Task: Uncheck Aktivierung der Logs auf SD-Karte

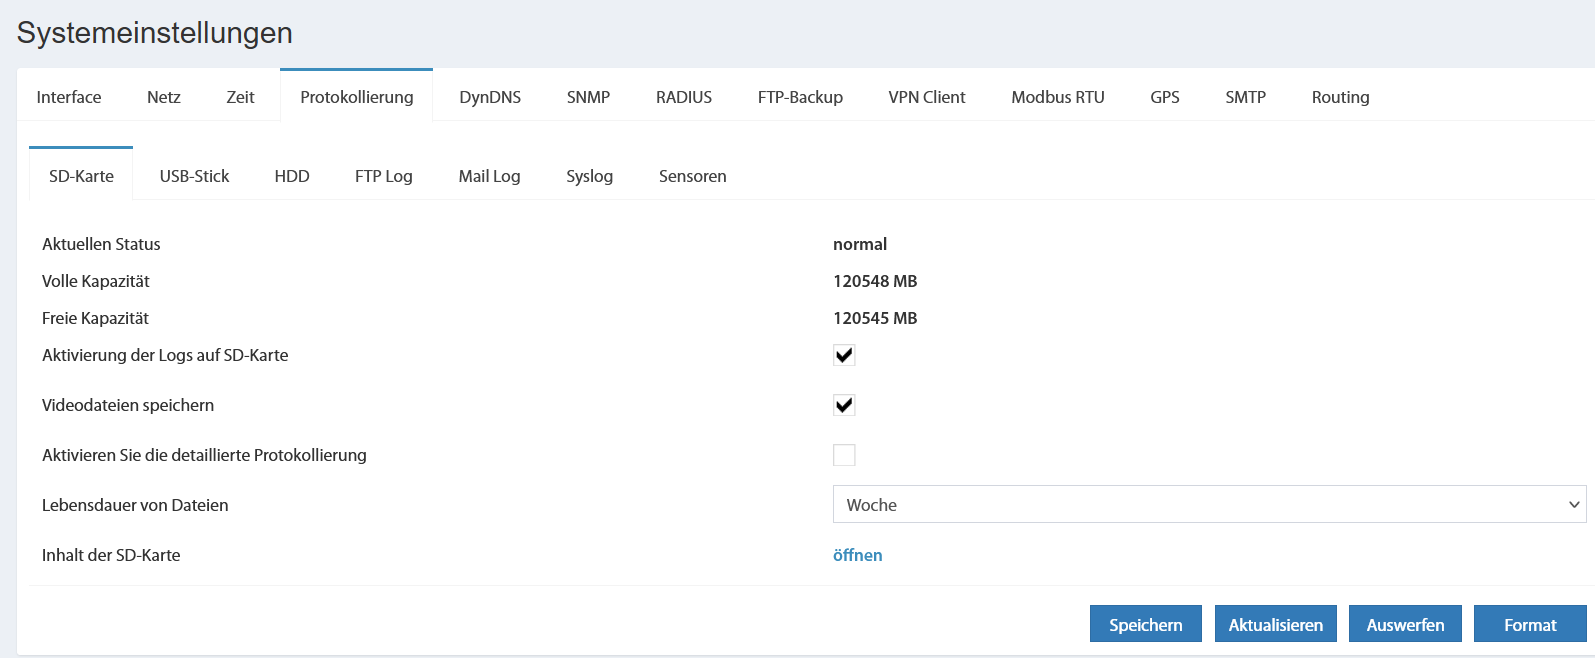Action: pyautogui.click(x=844, y=355)
